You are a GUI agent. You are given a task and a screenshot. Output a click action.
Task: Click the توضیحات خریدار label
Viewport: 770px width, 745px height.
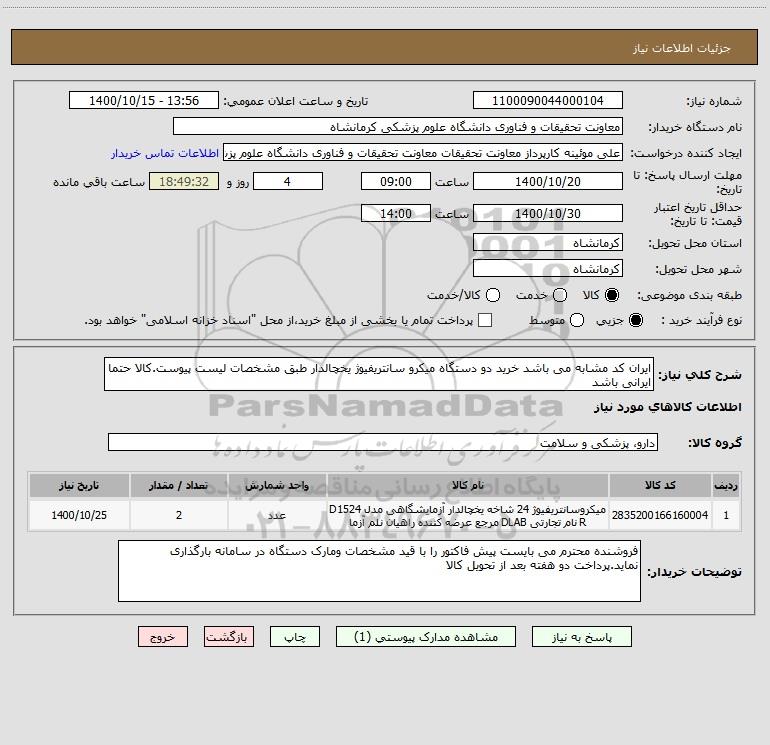(x=694, y=572)
